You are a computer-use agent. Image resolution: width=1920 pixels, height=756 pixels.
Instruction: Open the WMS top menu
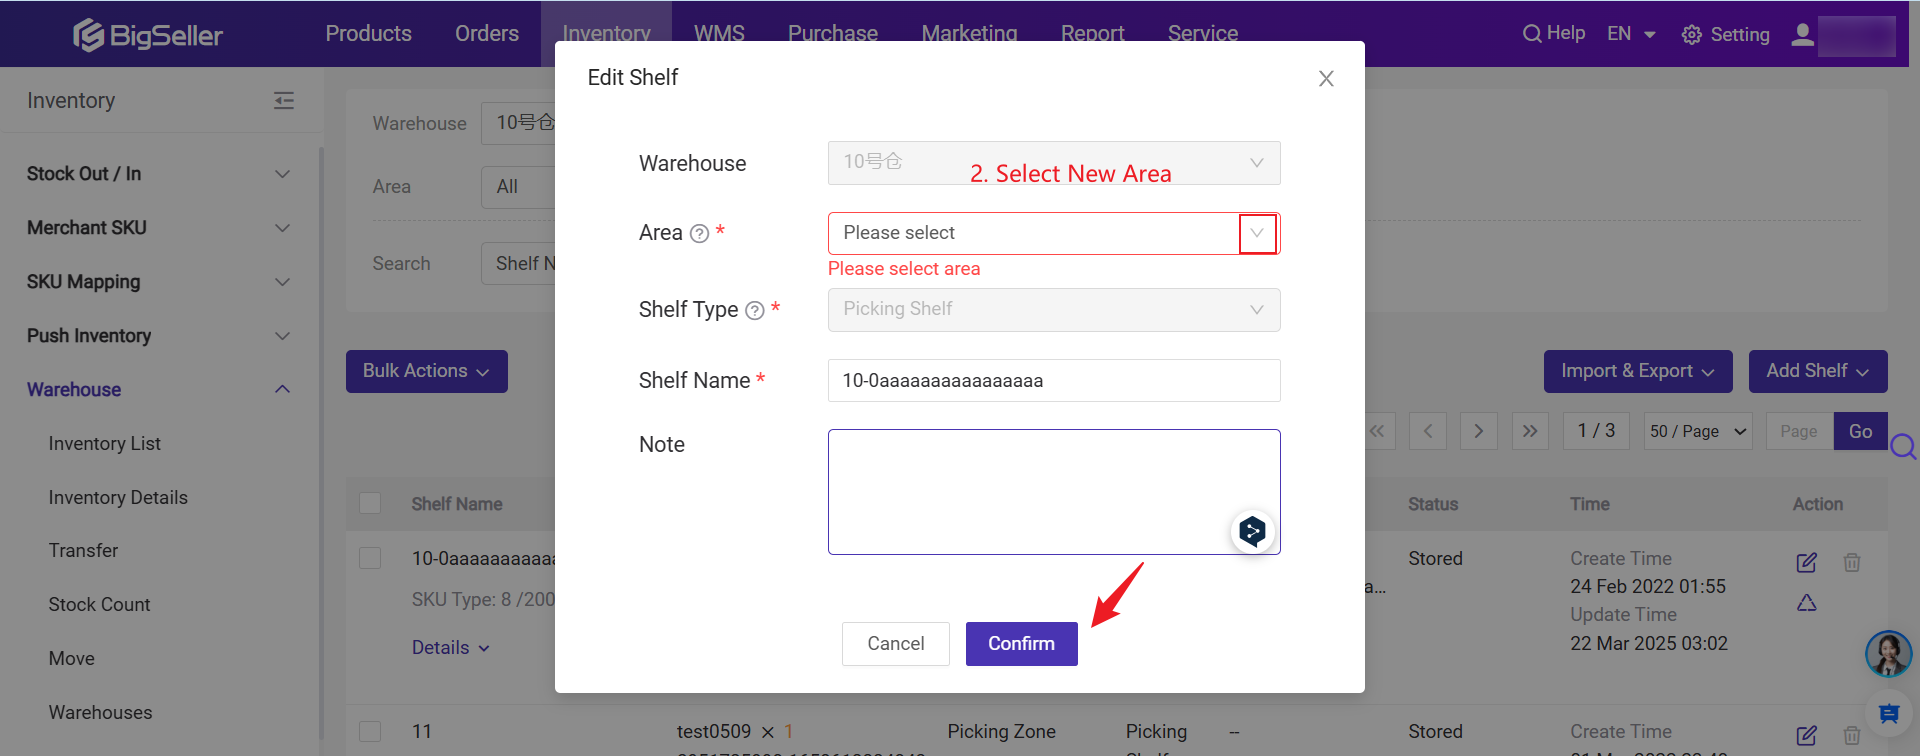pos(719,34)
